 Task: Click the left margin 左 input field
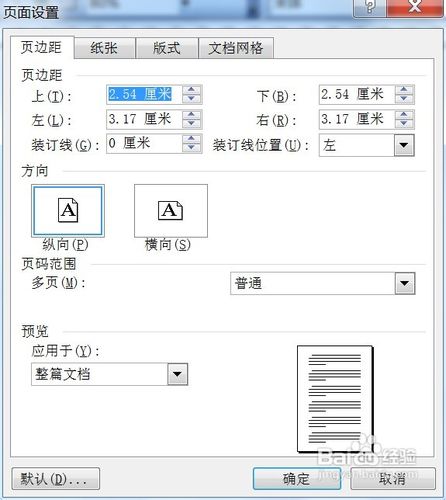click(144, 119)
